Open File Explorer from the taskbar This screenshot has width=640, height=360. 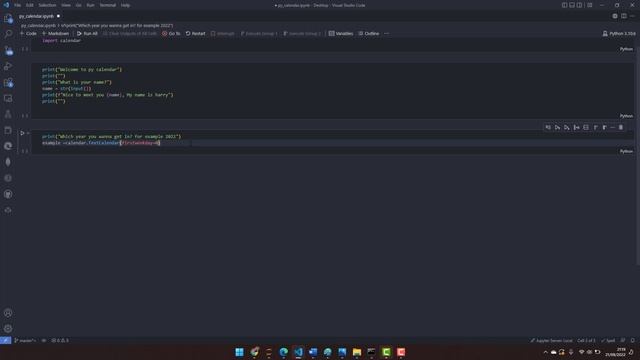tap(357, 352)
